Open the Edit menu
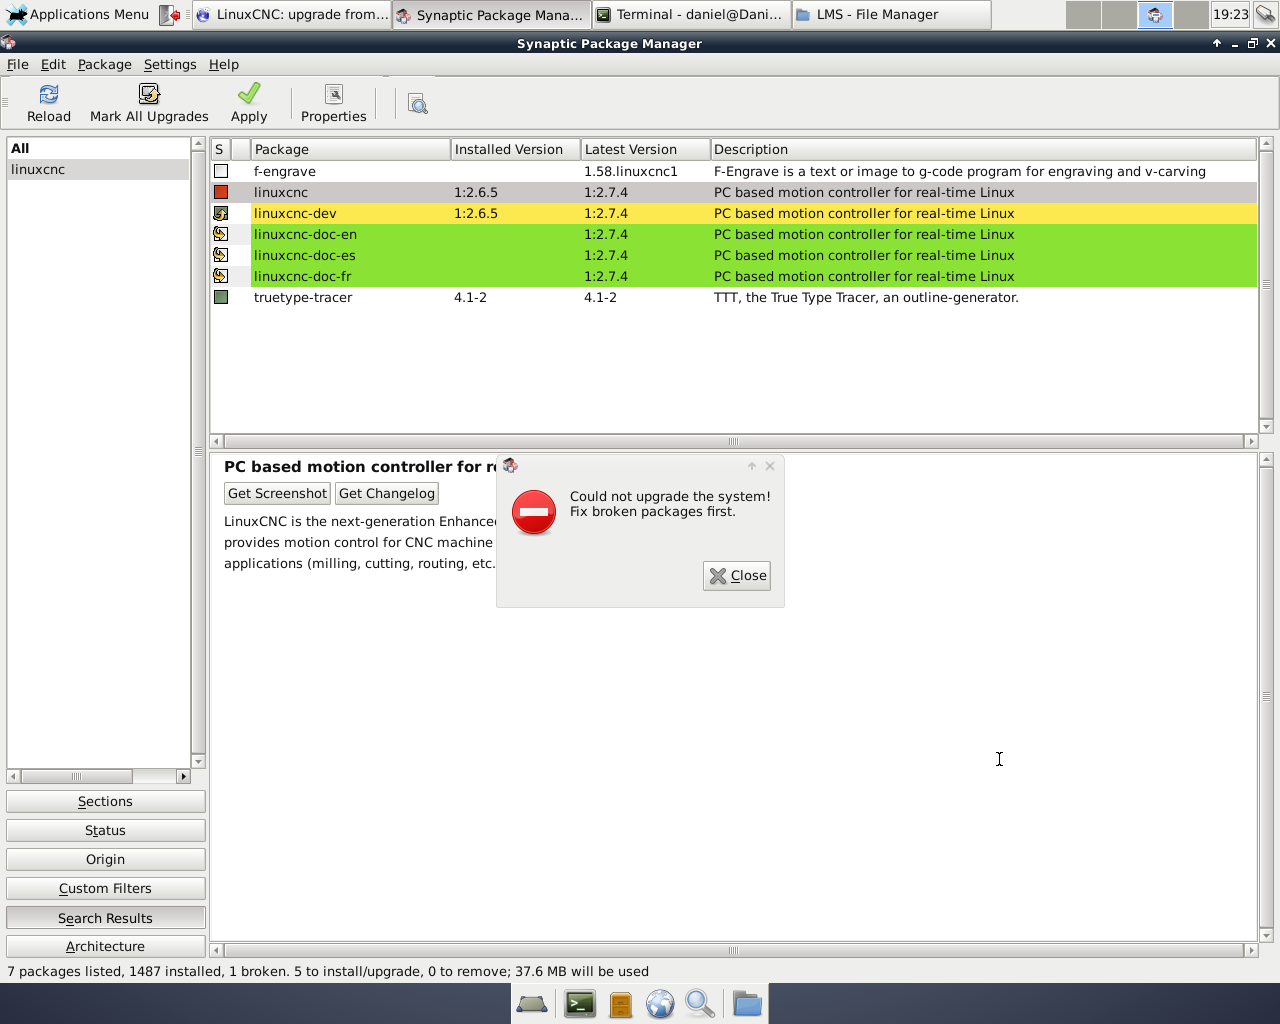This screenshot has height=1024, width=1280. pyautogui.click(x=53, y=64)
